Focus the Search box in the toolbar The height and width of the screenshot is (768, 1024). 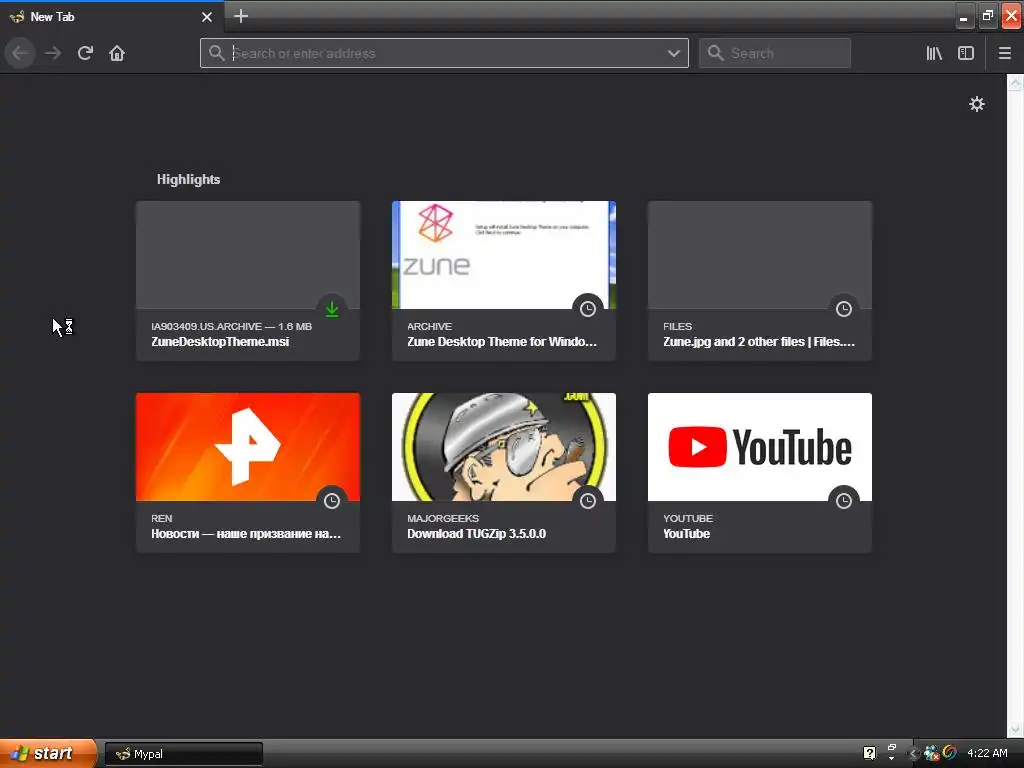(x=775, y=53)
